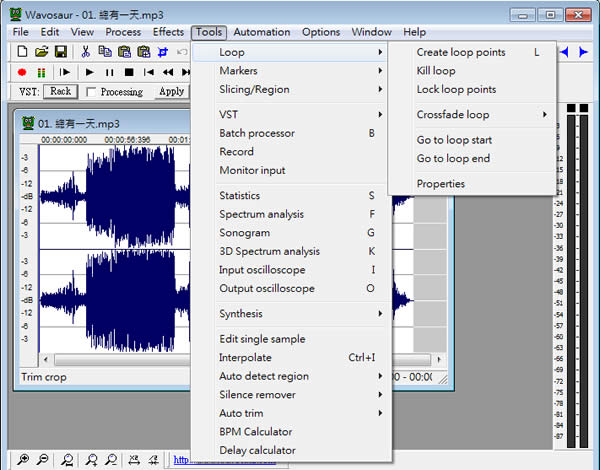This screenshot has height=470, width=600.
Task: Open a file with the folder icon
Action: 42,51
